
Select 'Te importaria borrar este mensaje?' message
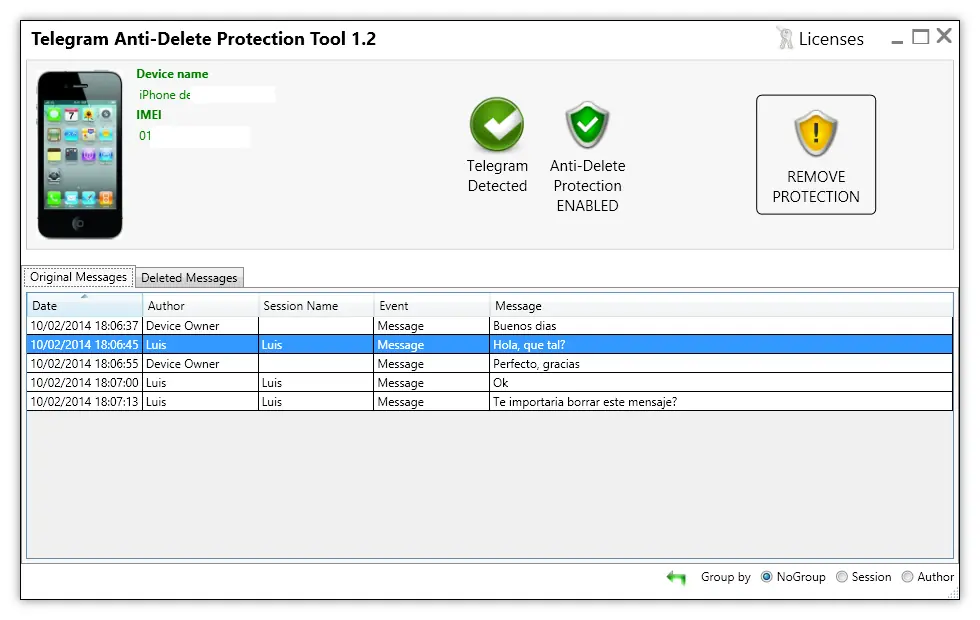click(585, 402)
